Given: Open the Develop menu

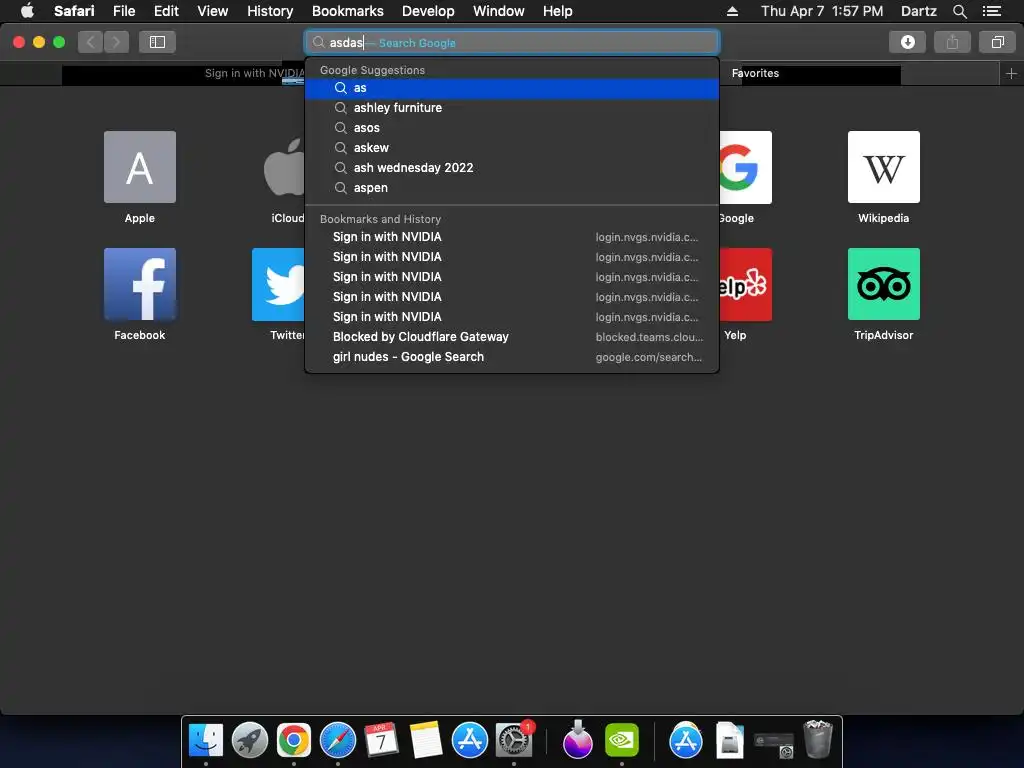Looking at the screenshot, I should click(x=428, y=11).
